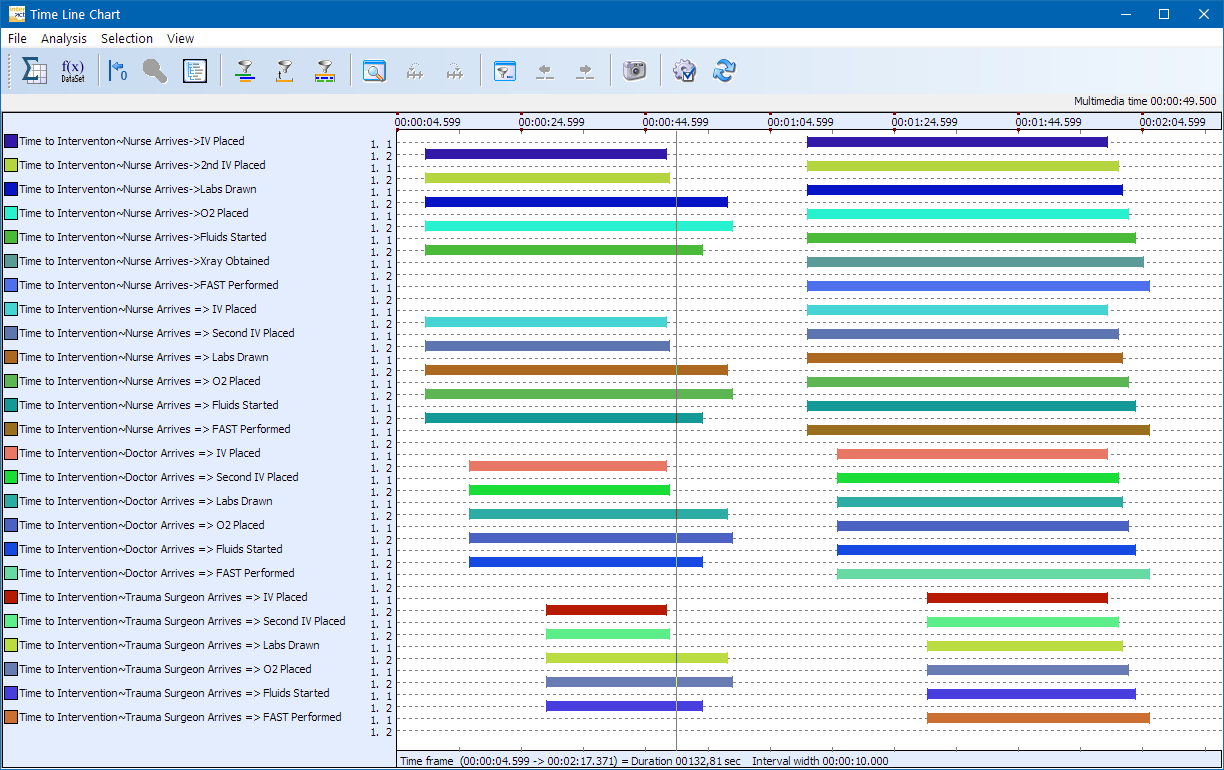Select 'Doctor Arrives => Fluids Started' label
This screenshot has height=770, width=1224.
(x=151, y=549)
